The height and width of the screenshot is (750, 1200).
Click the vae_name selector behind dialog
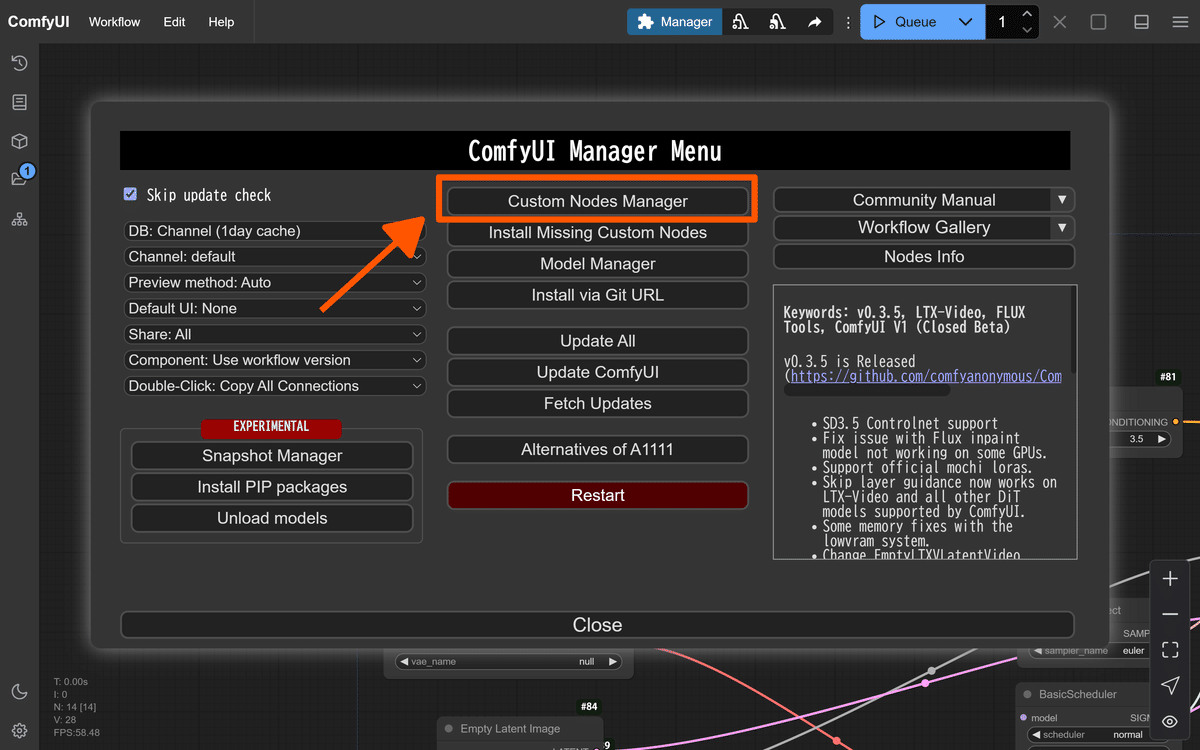click(509, 661)
